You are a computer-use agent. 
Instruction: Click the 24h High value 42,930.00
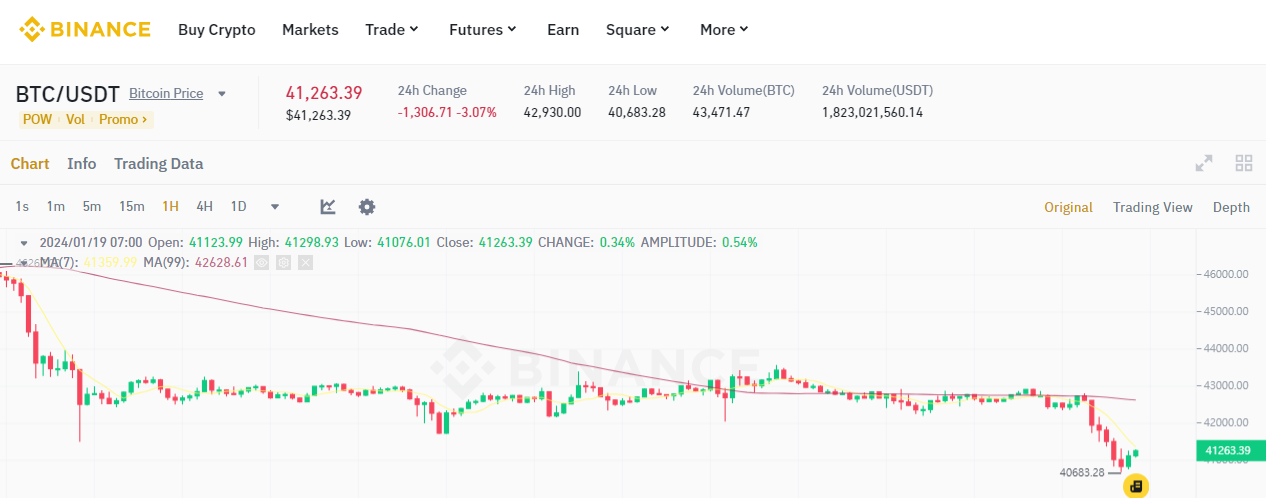552,112
